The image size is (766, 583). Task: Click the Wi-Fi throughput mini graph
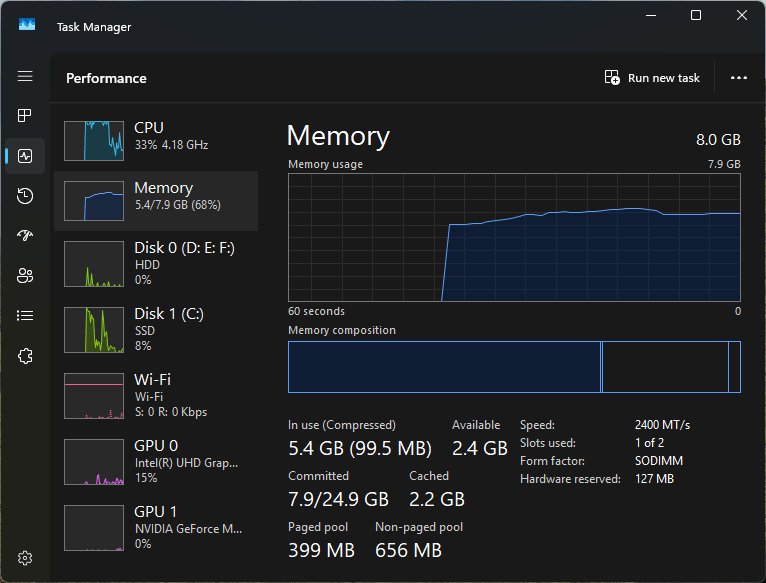(x=94, y=396)
